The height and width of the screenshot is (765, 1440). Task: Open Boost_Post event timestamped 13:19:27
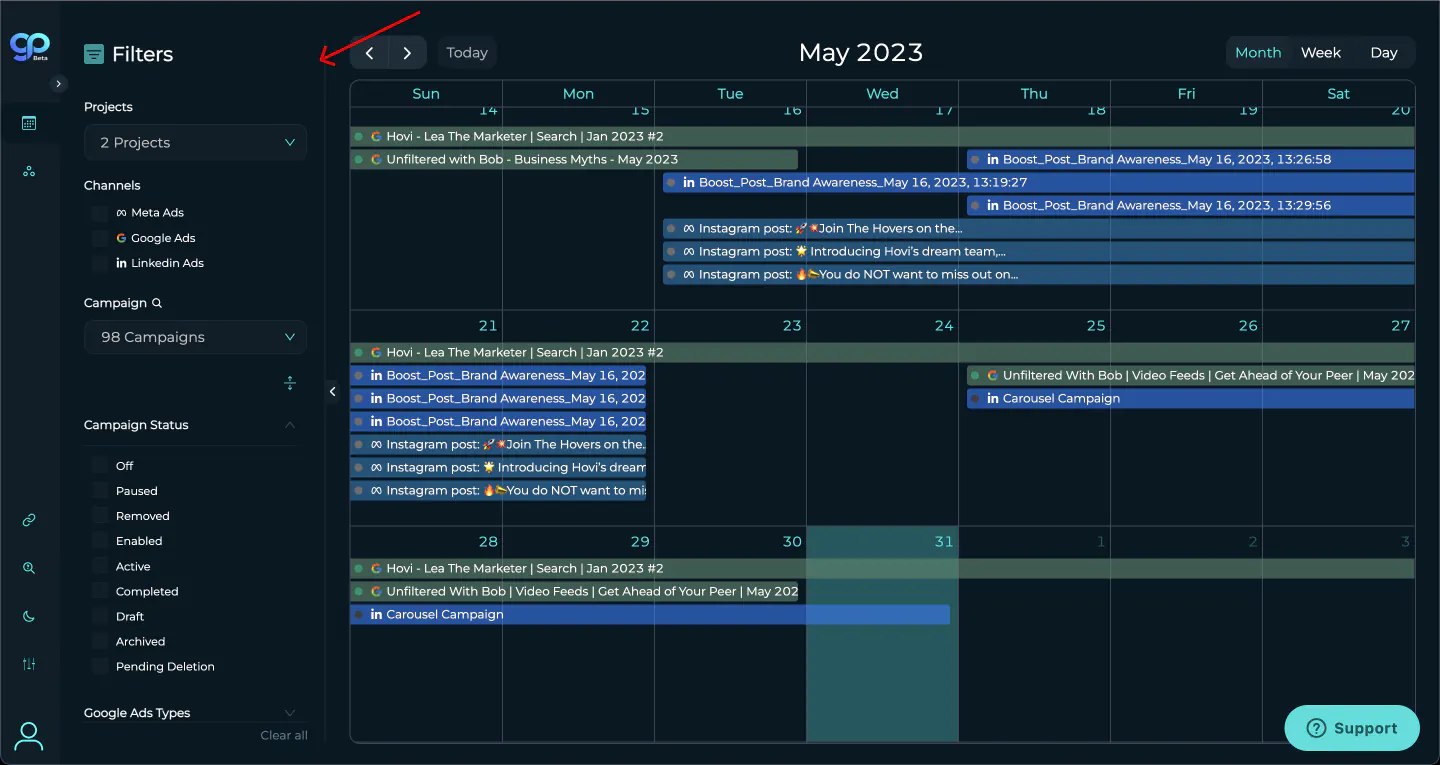pos(1039,182)
